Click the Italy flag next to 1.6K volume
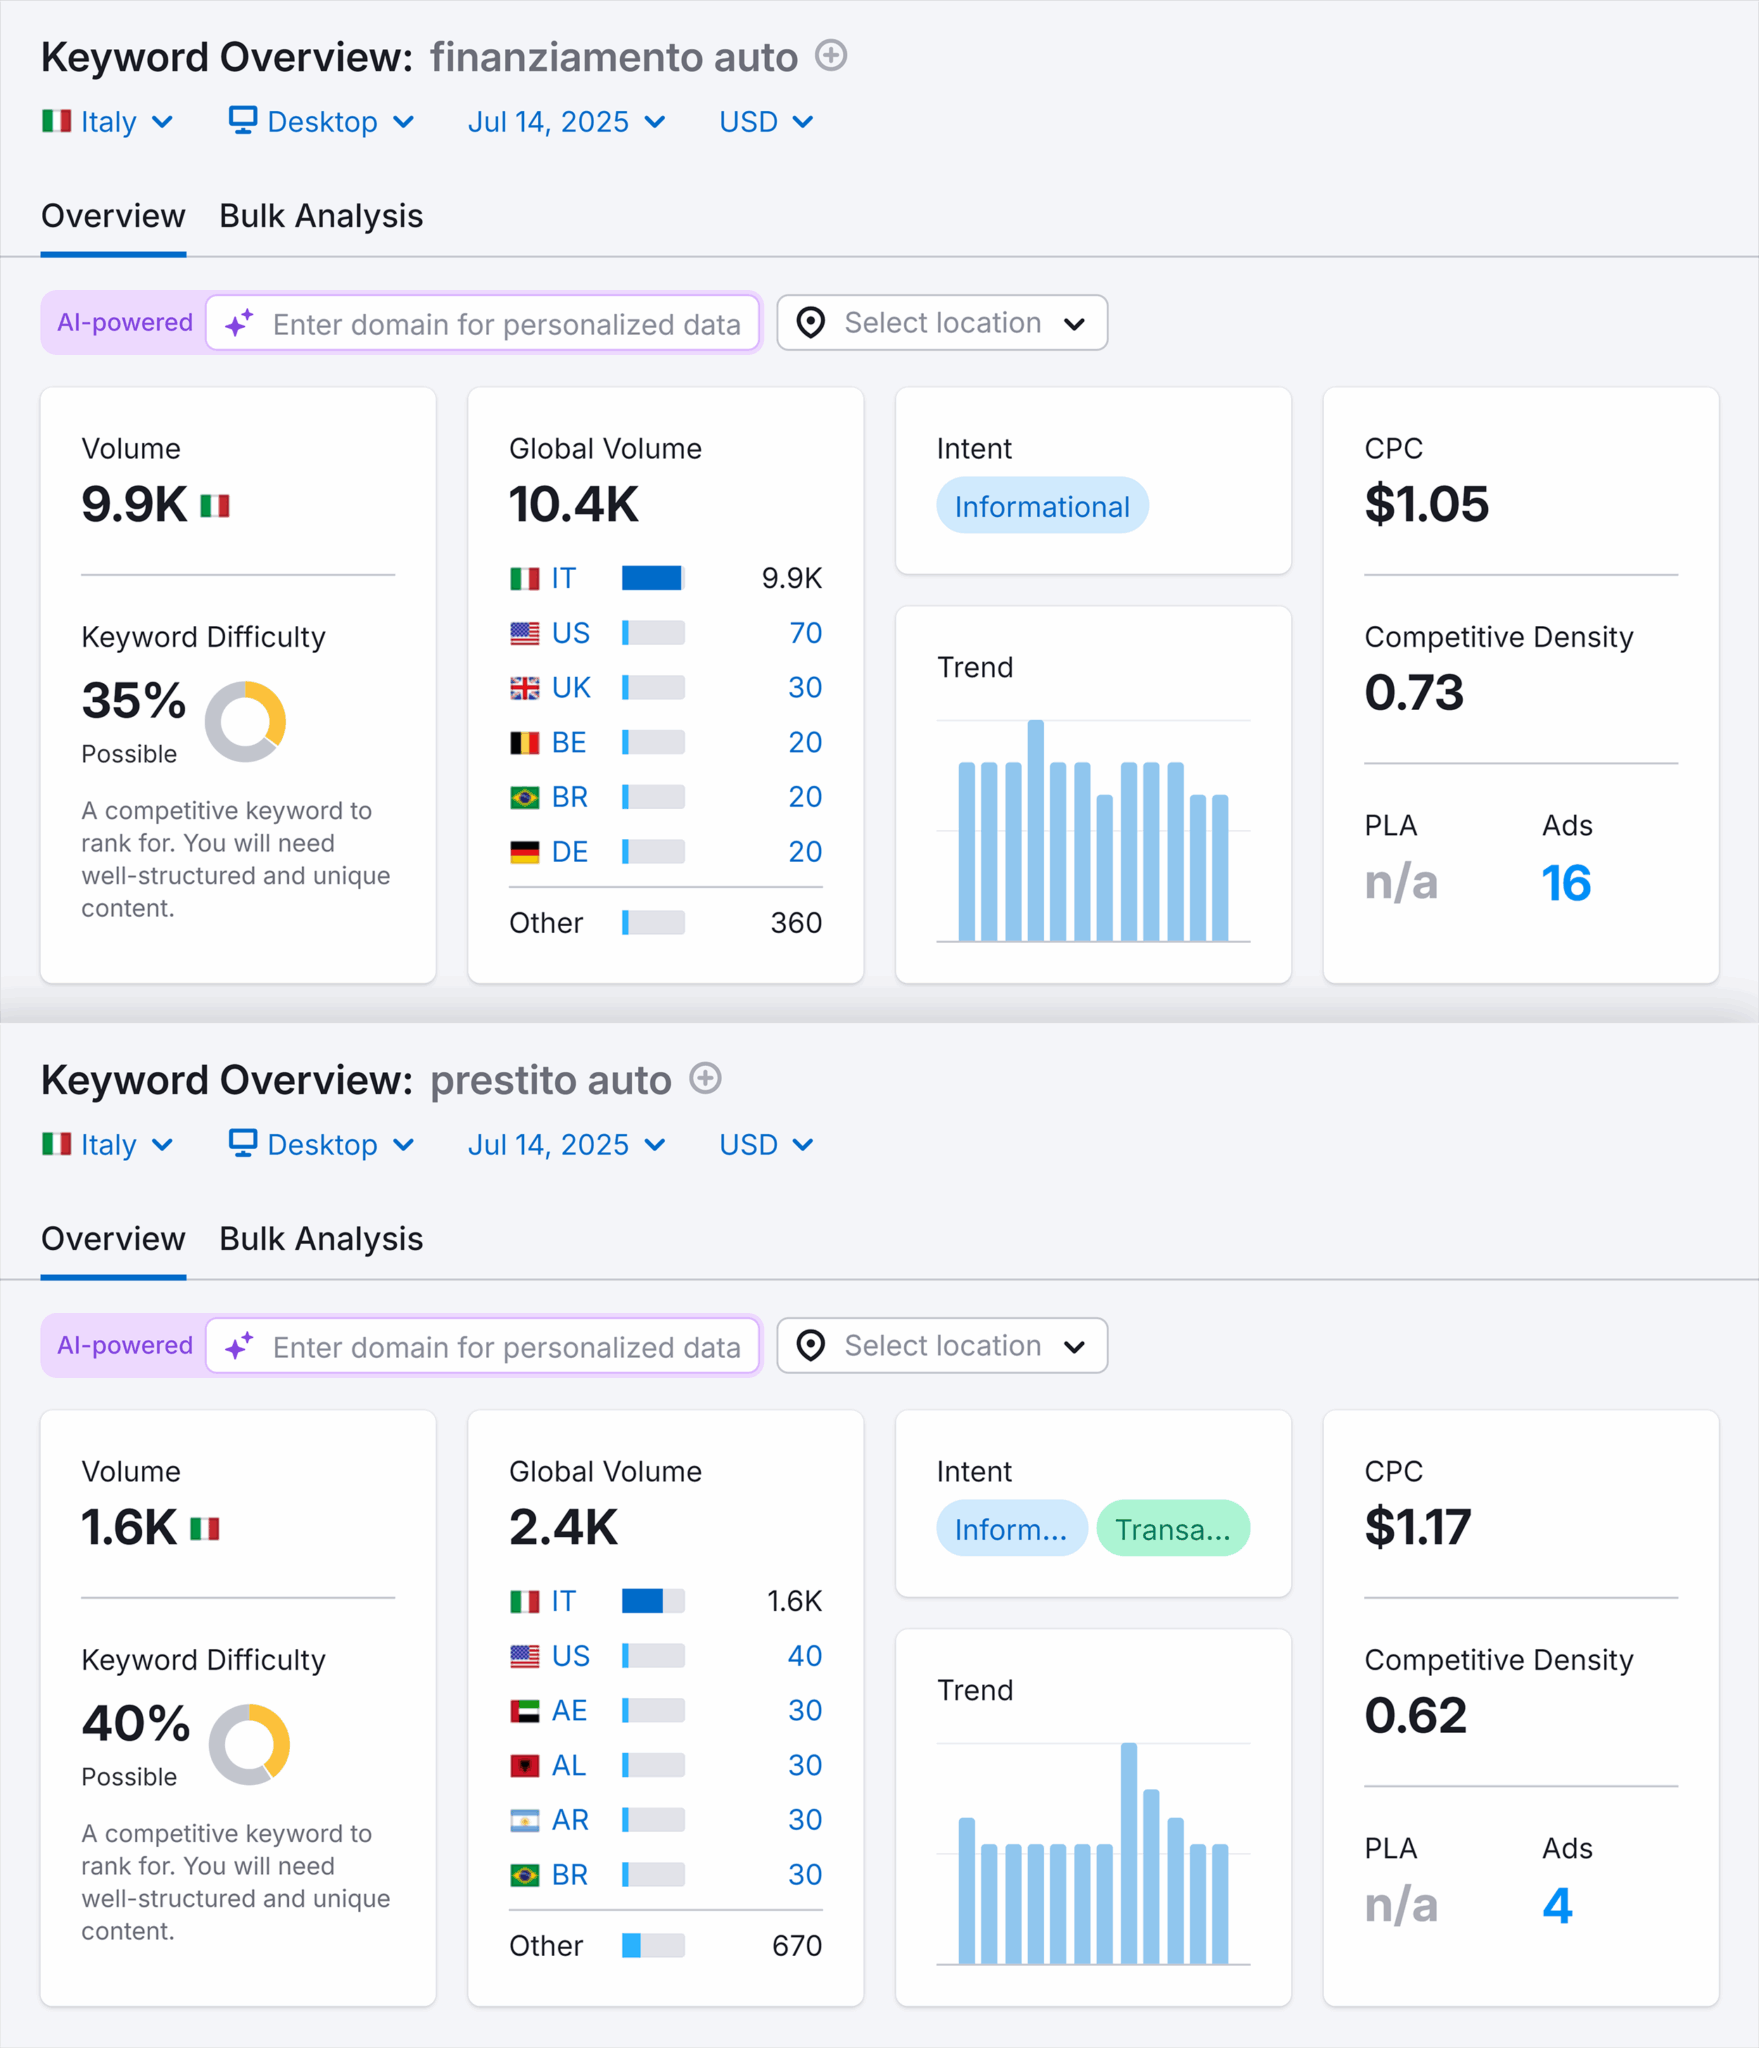Image resolution: width=1759 pixels, height=2048 pixels. click(x=205, y=1529)
